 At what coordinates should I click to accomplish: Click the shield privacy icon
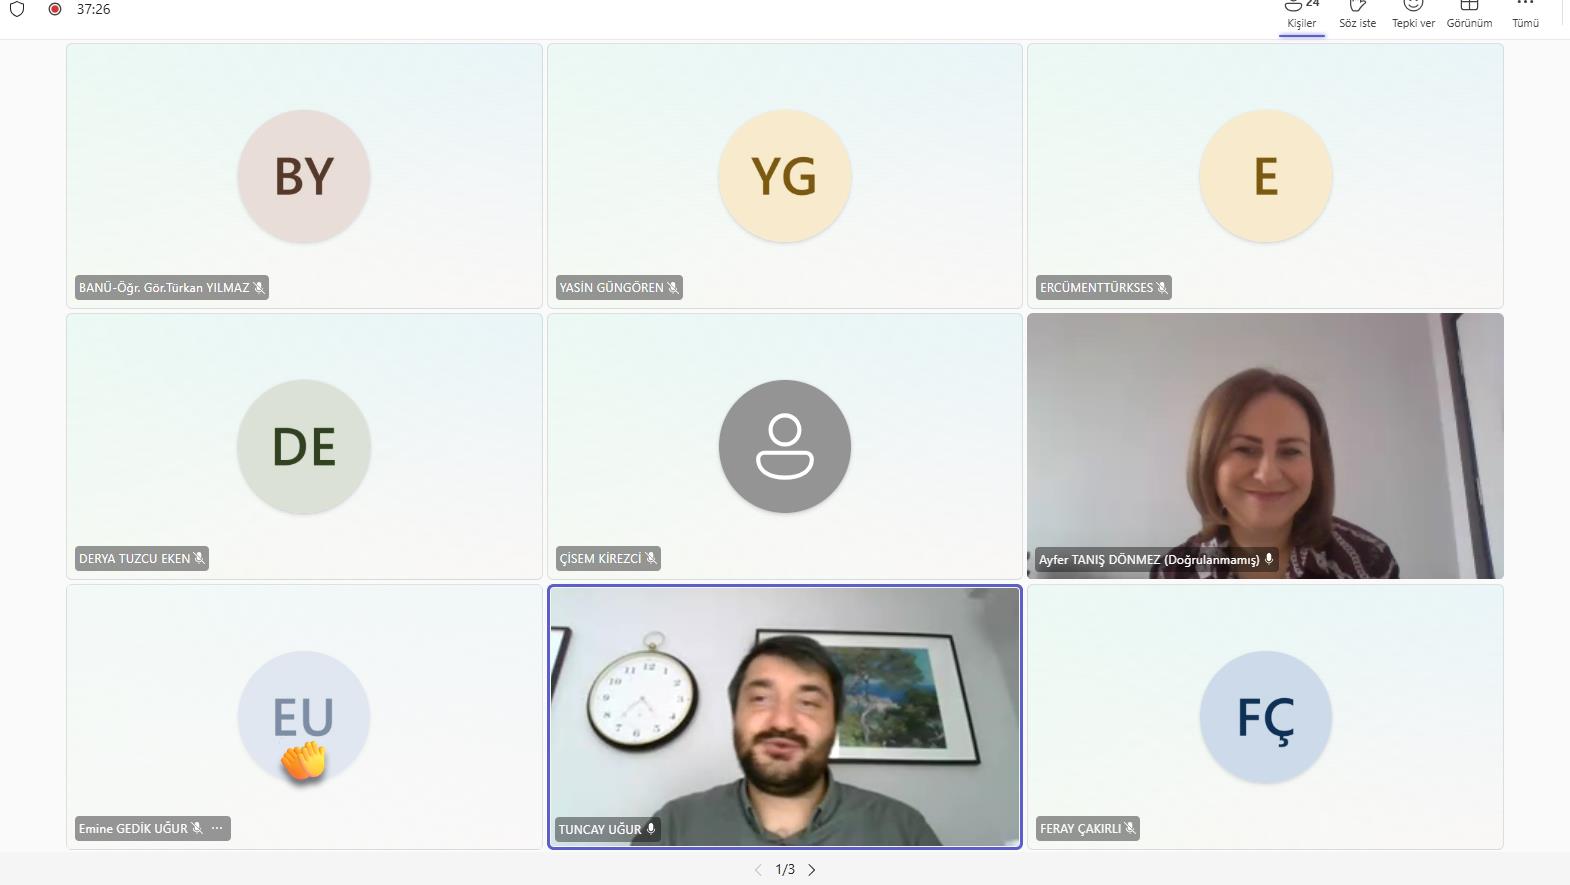pyautogui.click(x=17, y=9)
